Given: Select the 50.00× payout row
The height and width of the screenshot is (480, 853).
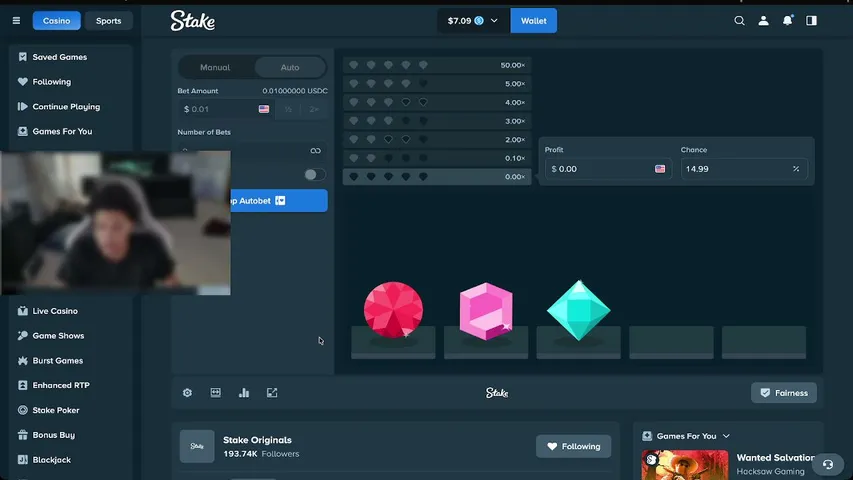Looking at the screenshot, I should [x=437, y=65].
